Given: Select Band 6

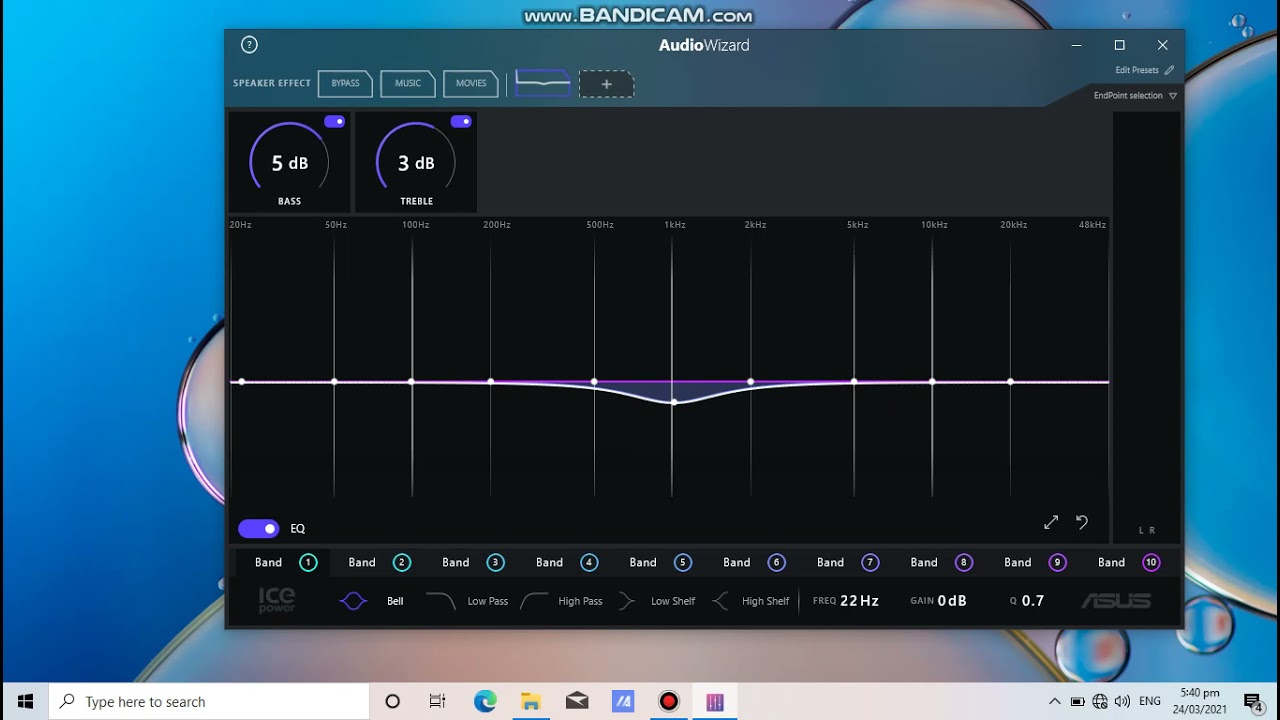Looking at the screenshot, I should 754,563.
